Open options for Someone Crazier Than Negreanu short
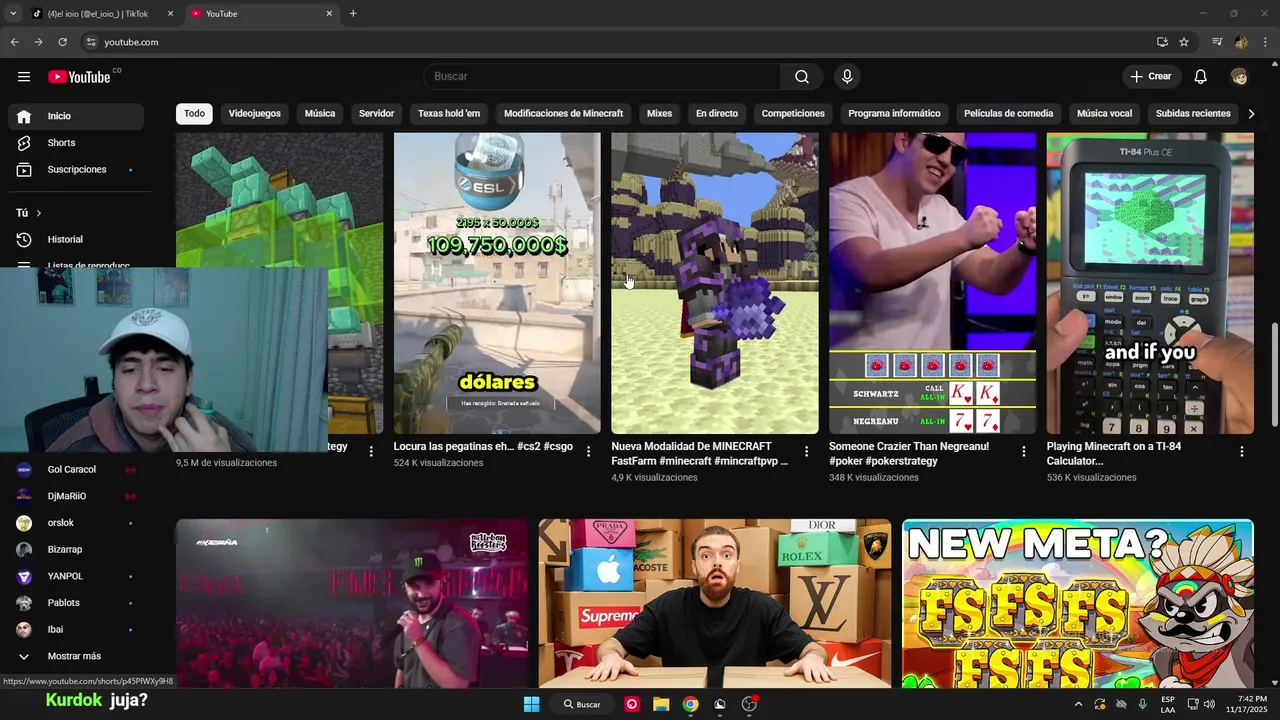The width and height of the screenshot is (1280, 720). 1024,452
